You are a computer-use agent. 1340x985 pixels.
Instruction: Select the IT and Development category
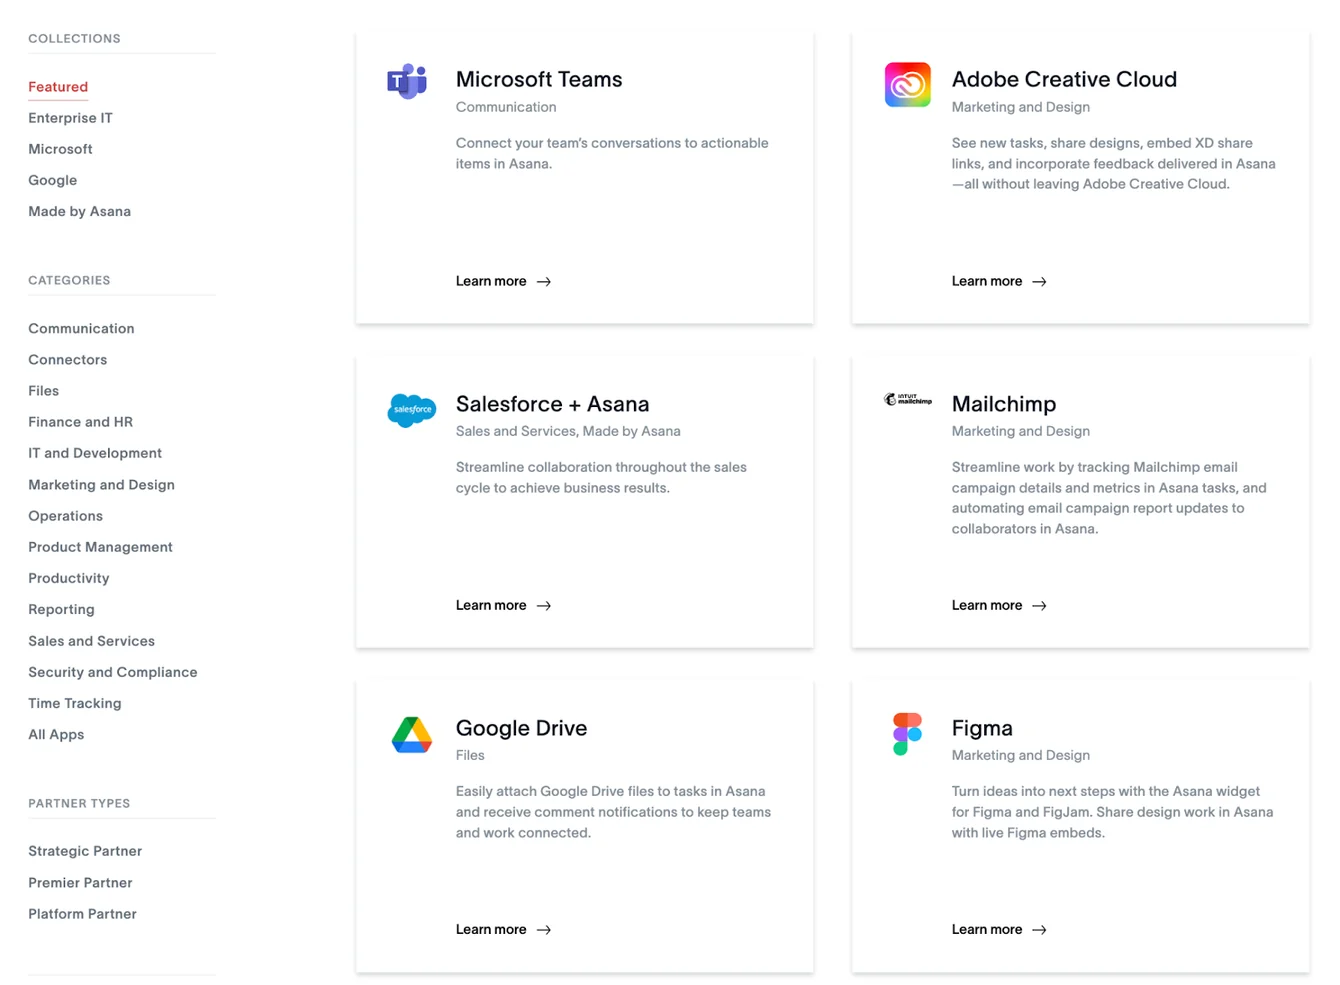[x=95, y=453]
